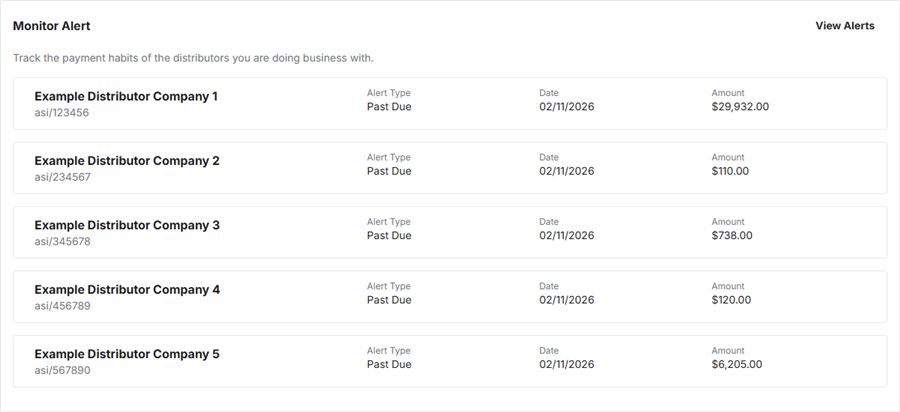Click the asi/123456 identifier
This screenshot has width=900, height=412.
tap(62, 113)
